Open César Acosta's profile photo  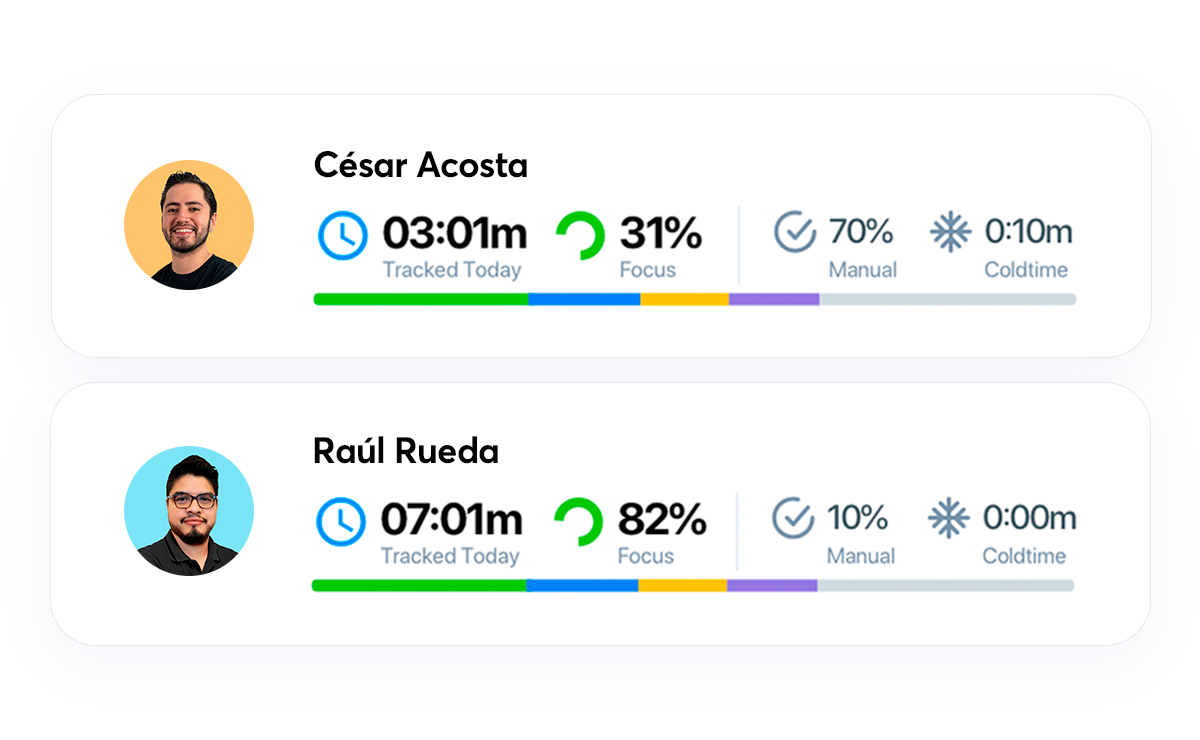pyautogui.click(x=189, y=225)
